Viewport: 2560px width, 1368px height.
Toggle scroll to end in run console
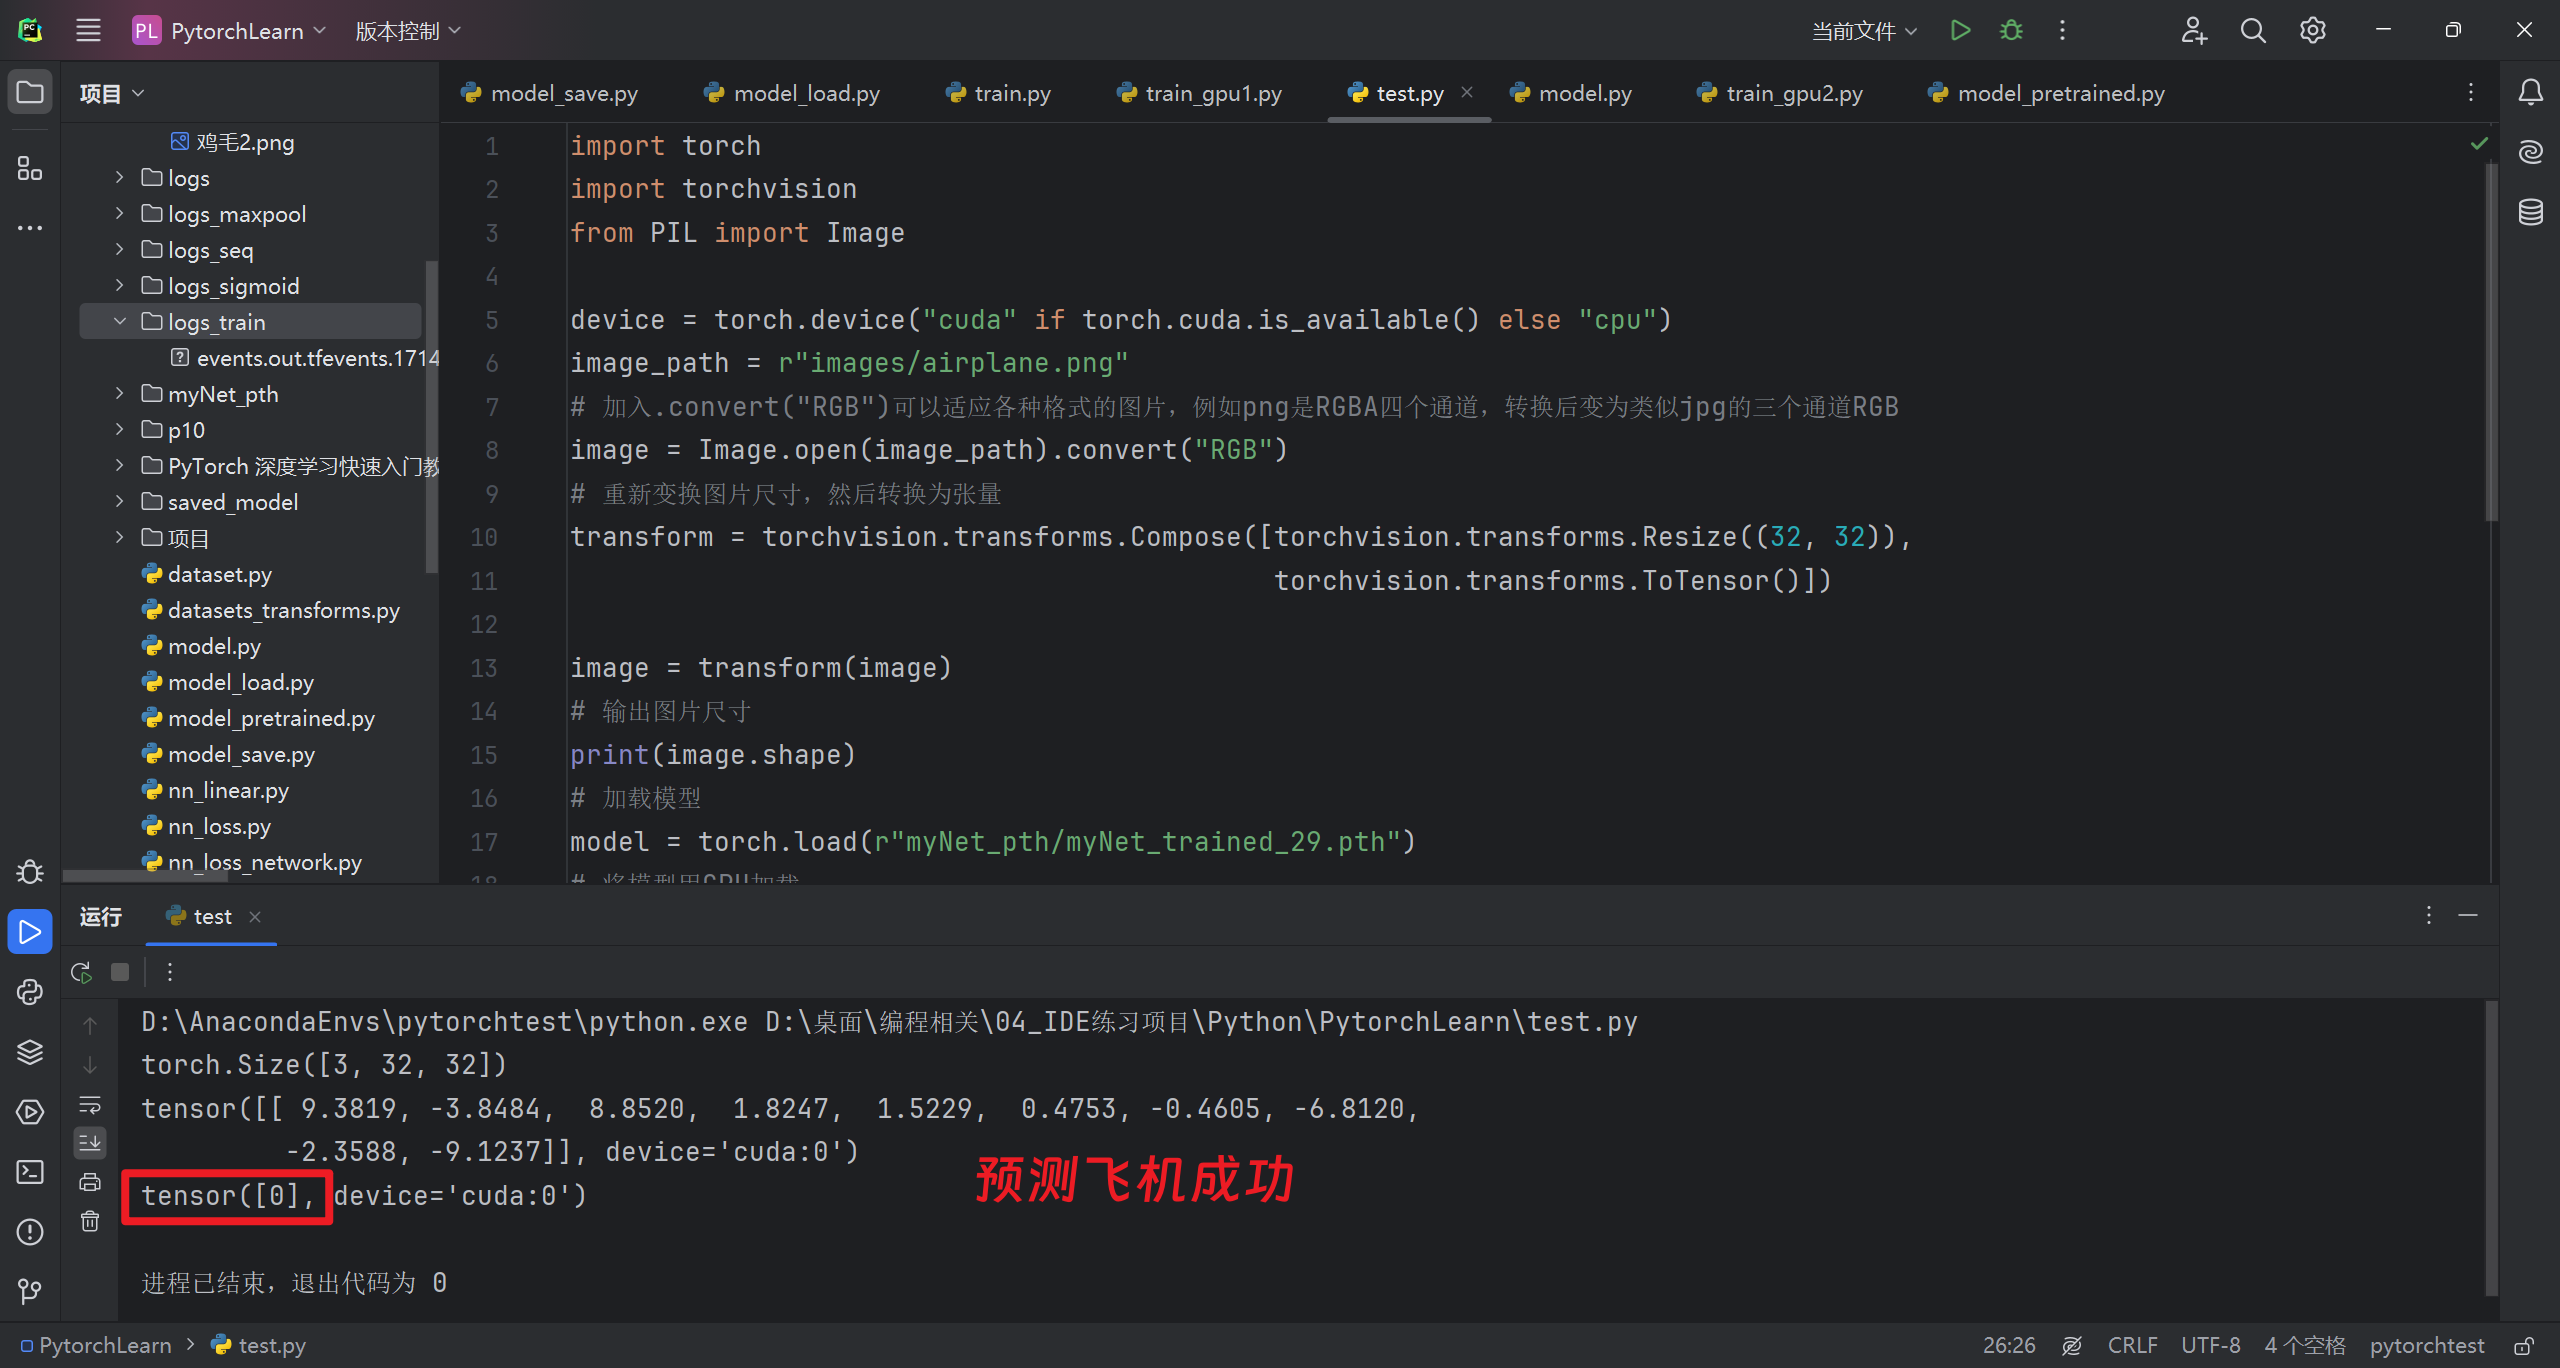[x=90, y=1142]
